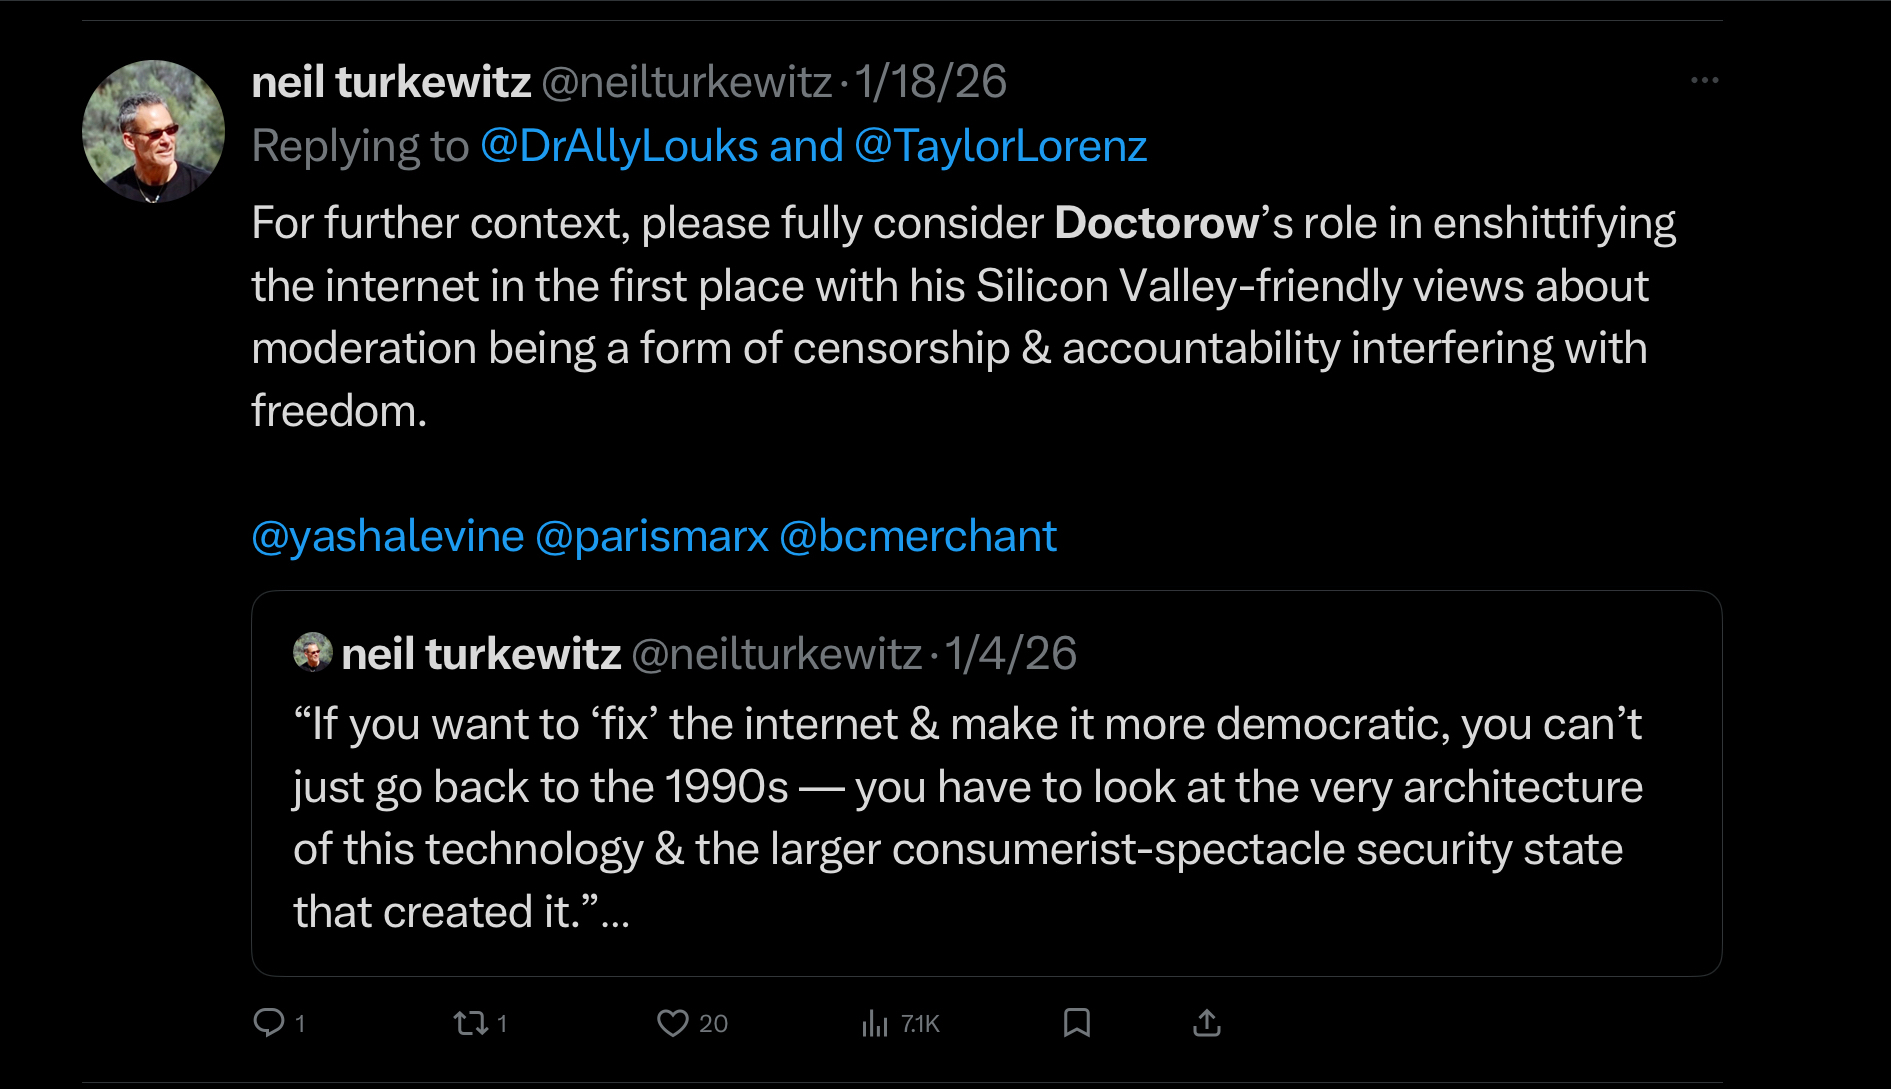
Task: Open @DrAllyLouks profile link
Action: (619, 146)
